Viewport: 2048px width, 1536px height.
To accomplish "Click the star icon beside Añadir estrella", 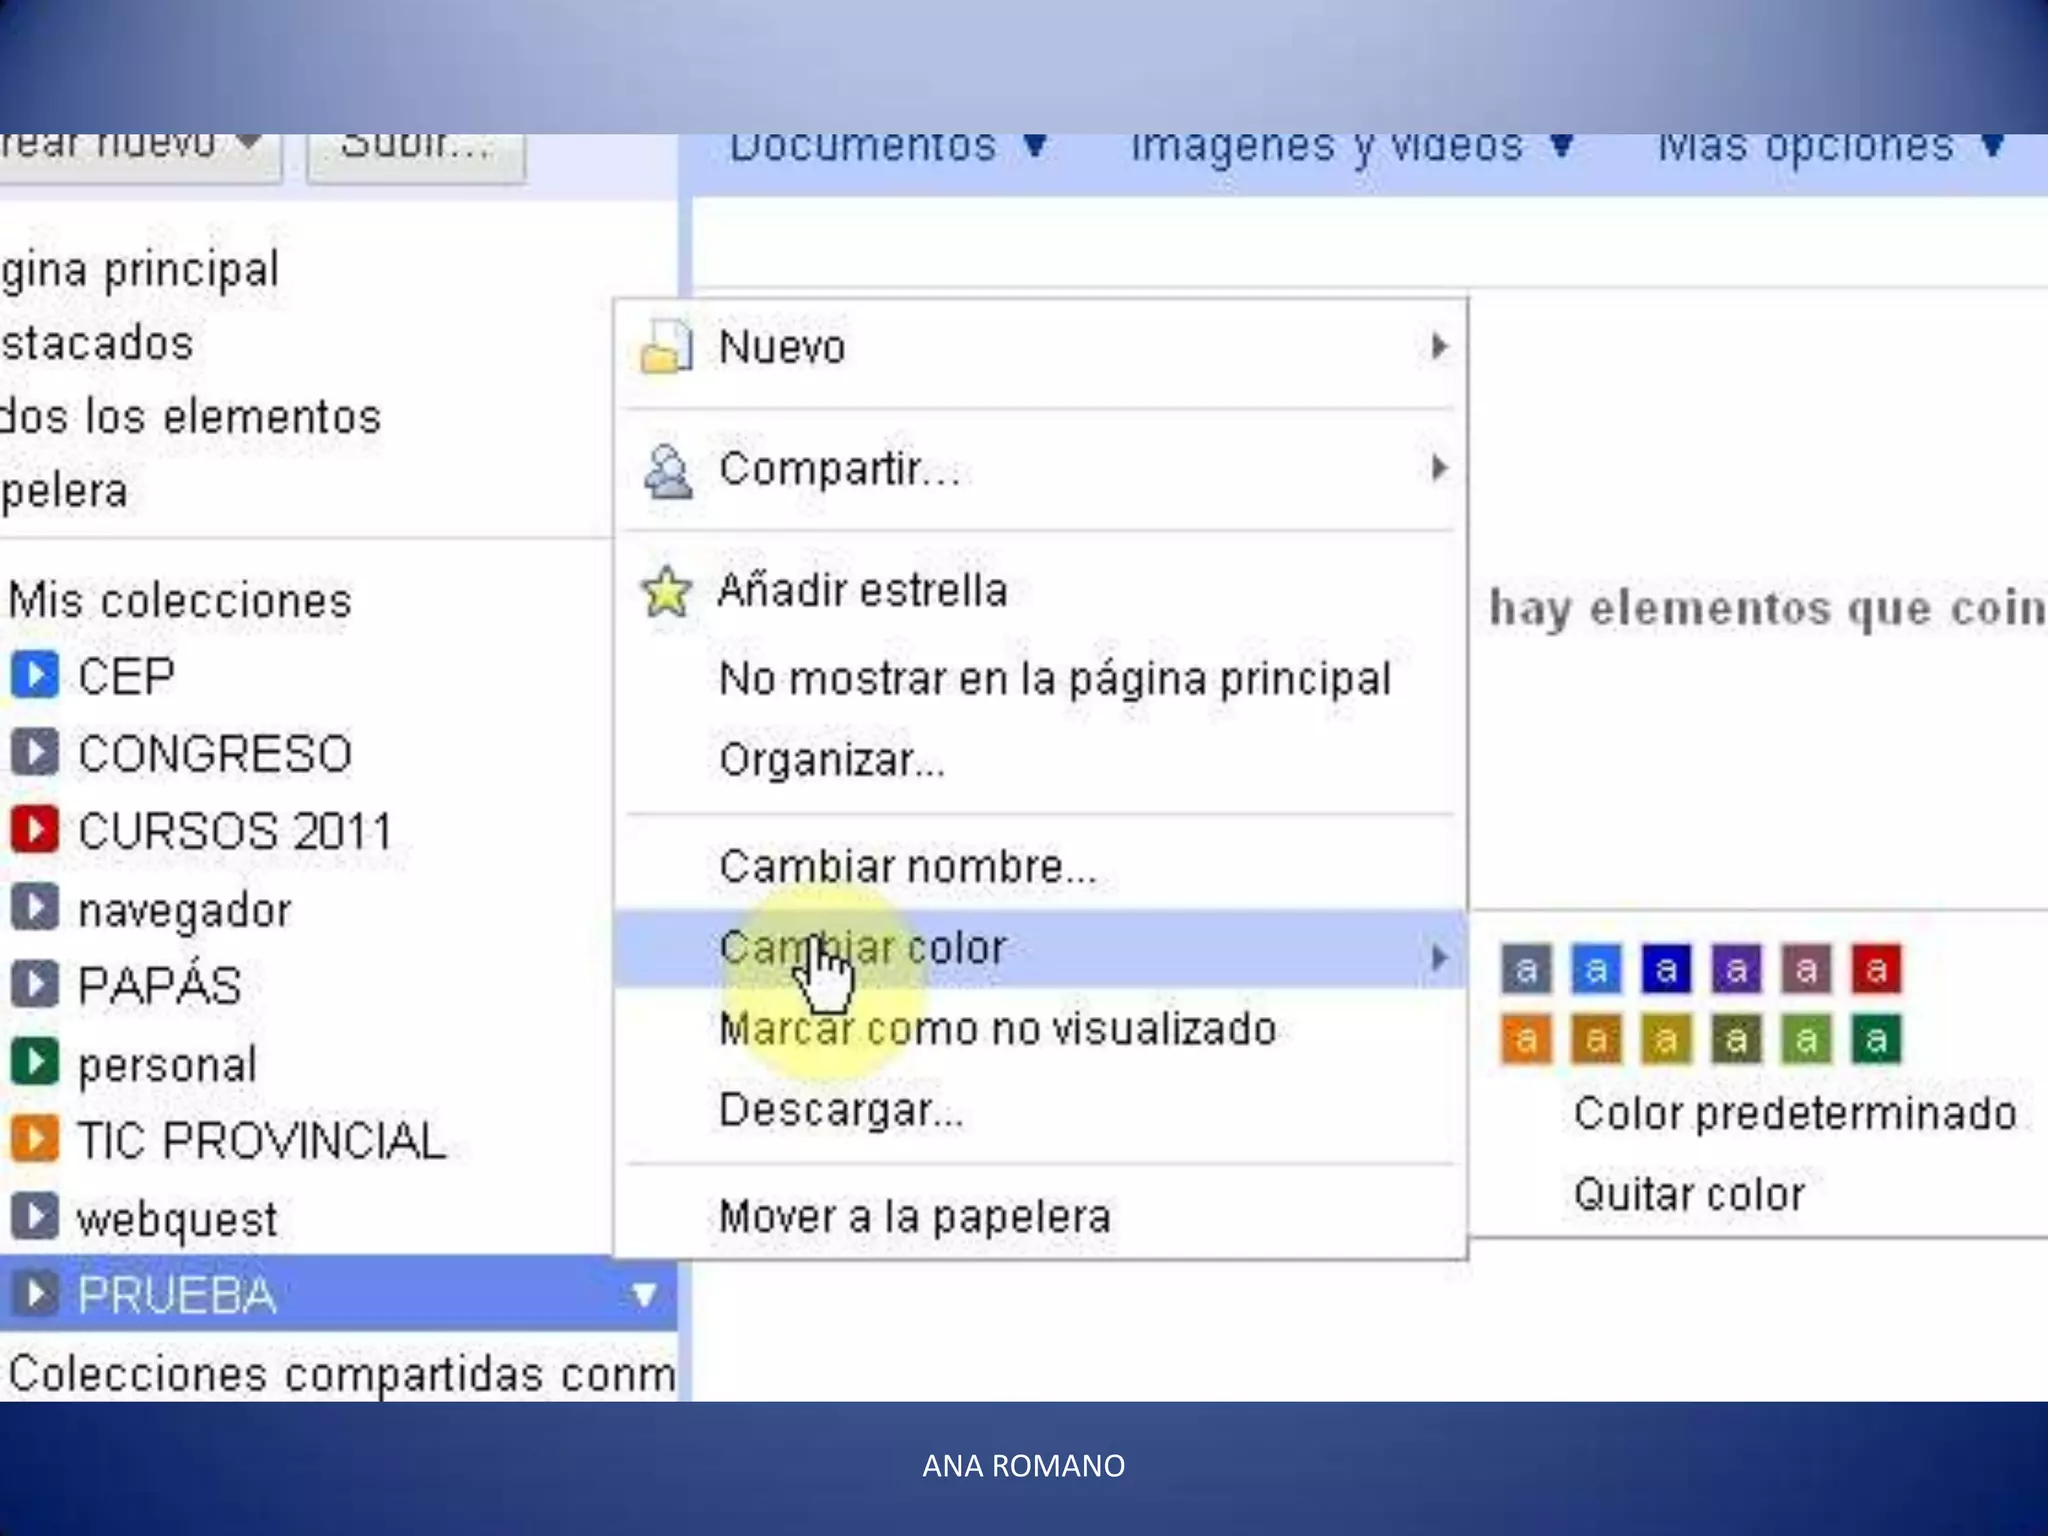I will coord(666,591).
